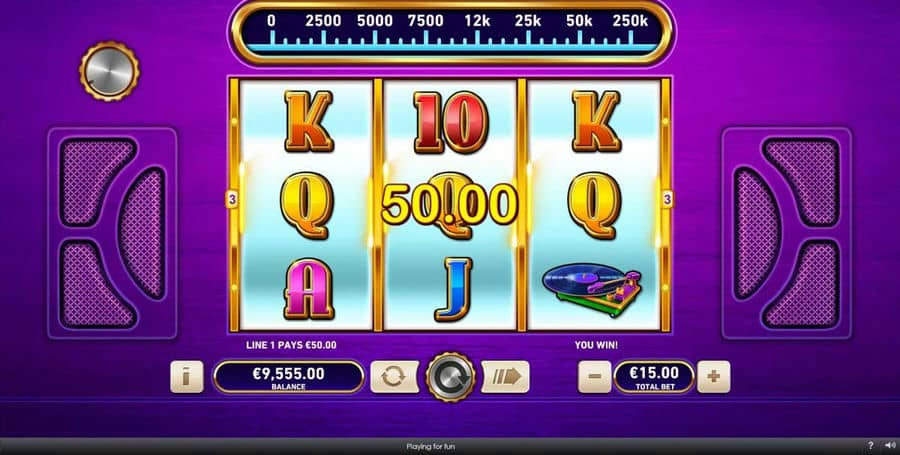Click the autoplay circular arrows button
Viewport: 900px width, 455px height.
394,377
